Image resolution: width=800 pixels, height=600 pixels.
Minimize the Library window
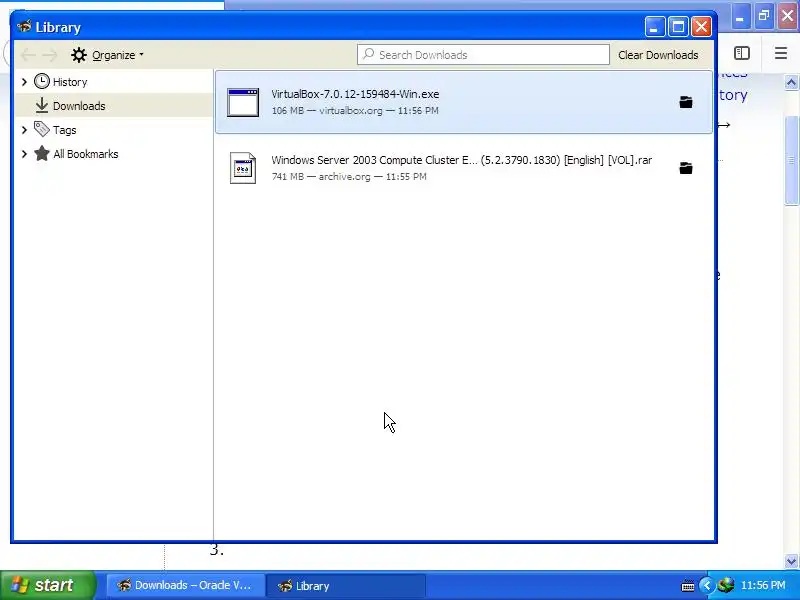pos(655,27)
